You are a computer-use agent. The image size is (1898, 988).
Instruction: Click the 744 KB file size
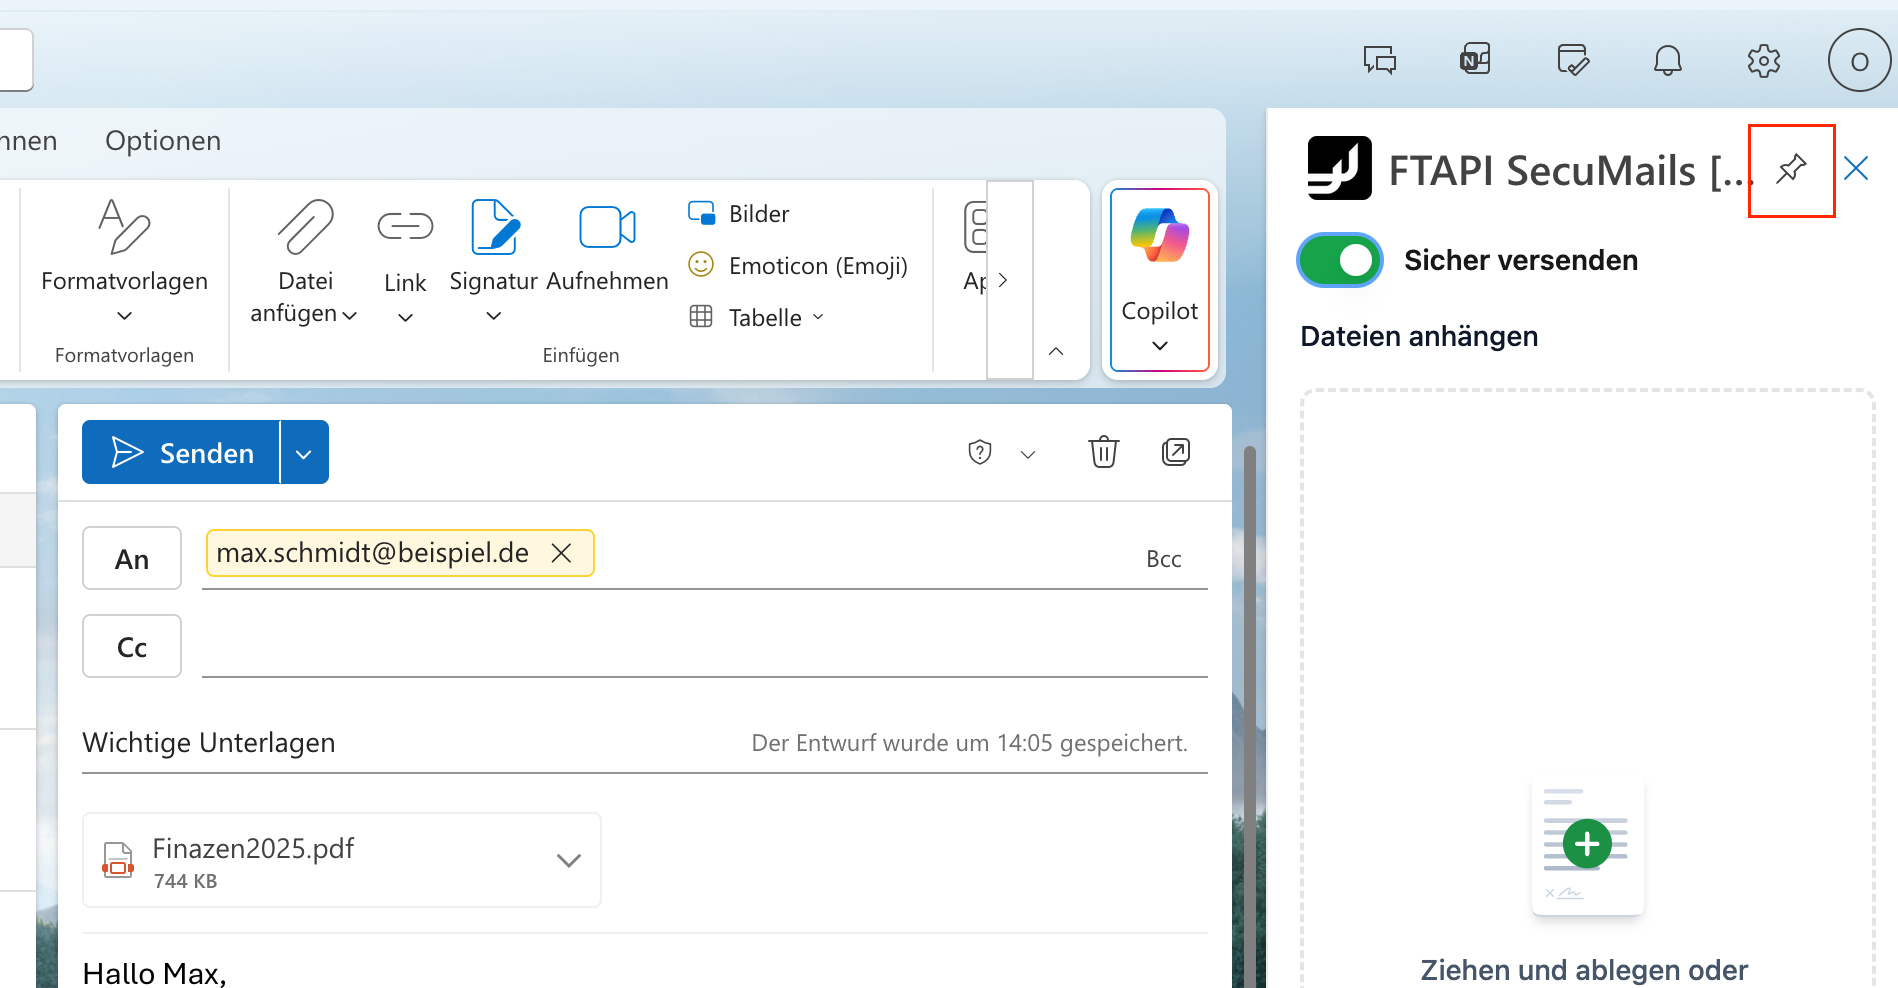[x=185, y=881]
